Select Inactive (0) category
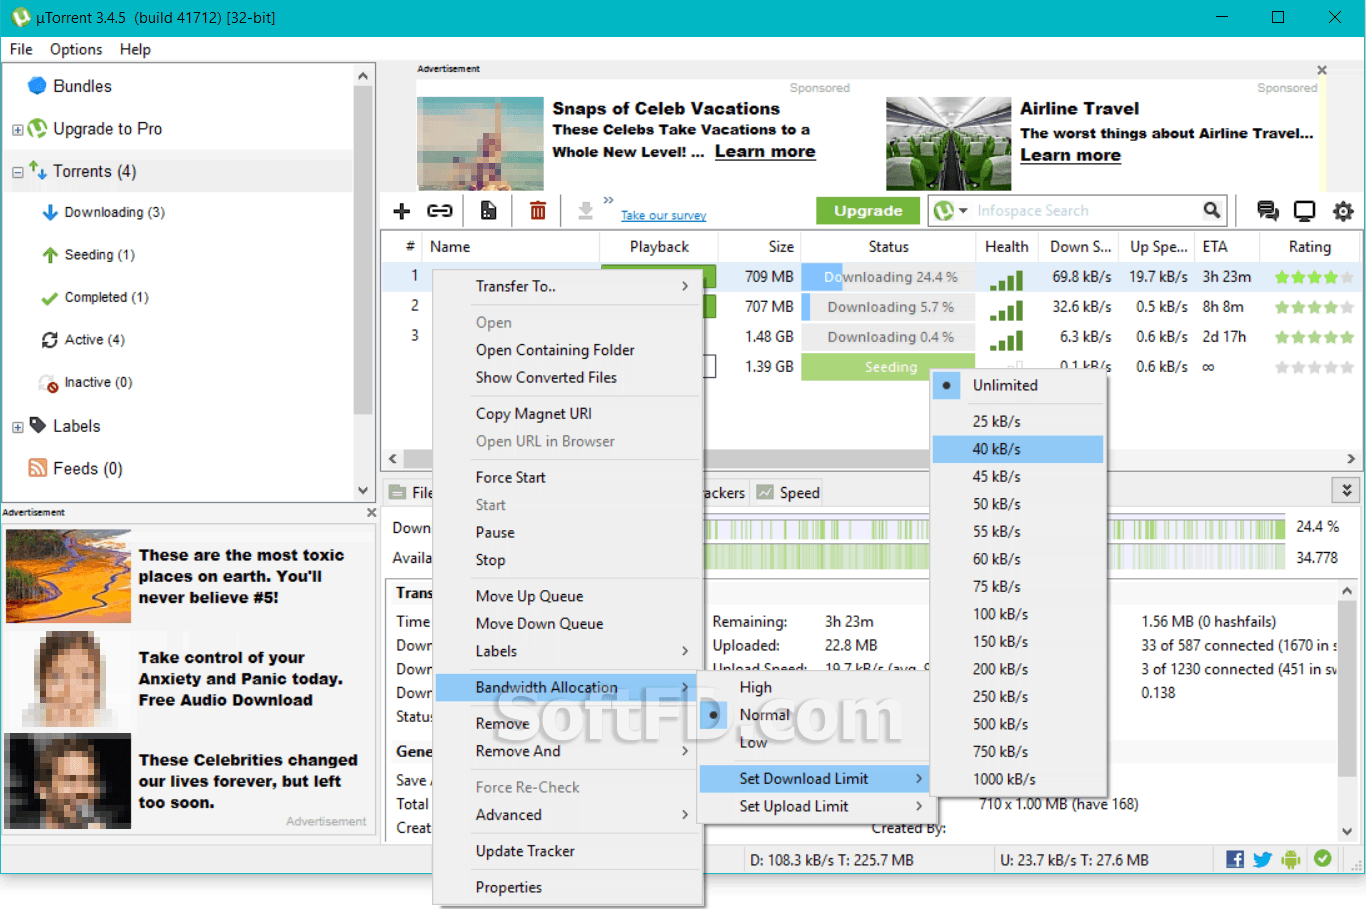Viewport: 1366px width, 909px height. (x=98, y=382)
